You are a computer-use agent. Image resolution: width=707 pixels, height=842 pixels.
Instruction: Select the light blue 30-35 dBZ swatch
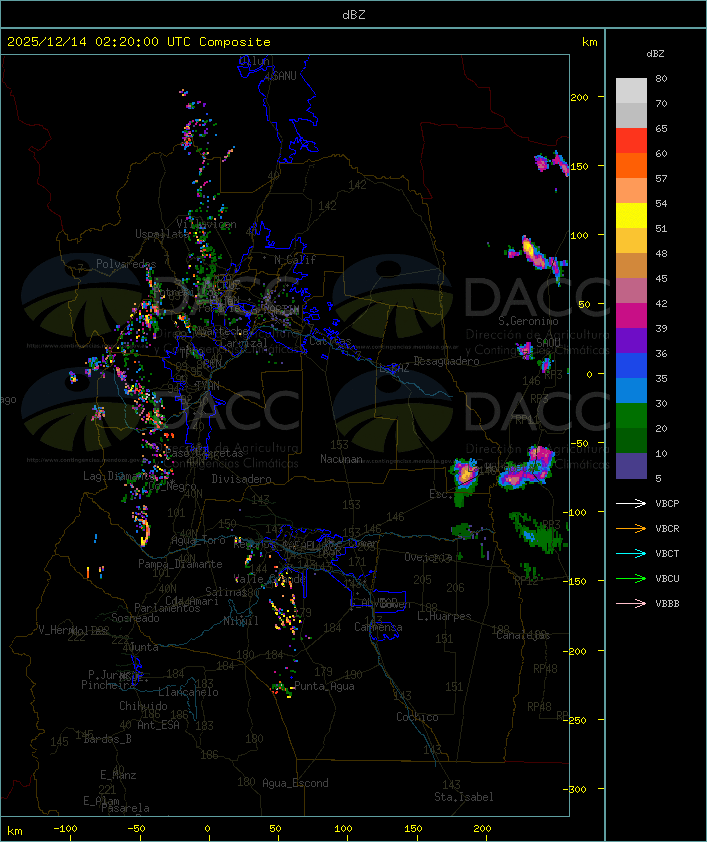[631, 390]
